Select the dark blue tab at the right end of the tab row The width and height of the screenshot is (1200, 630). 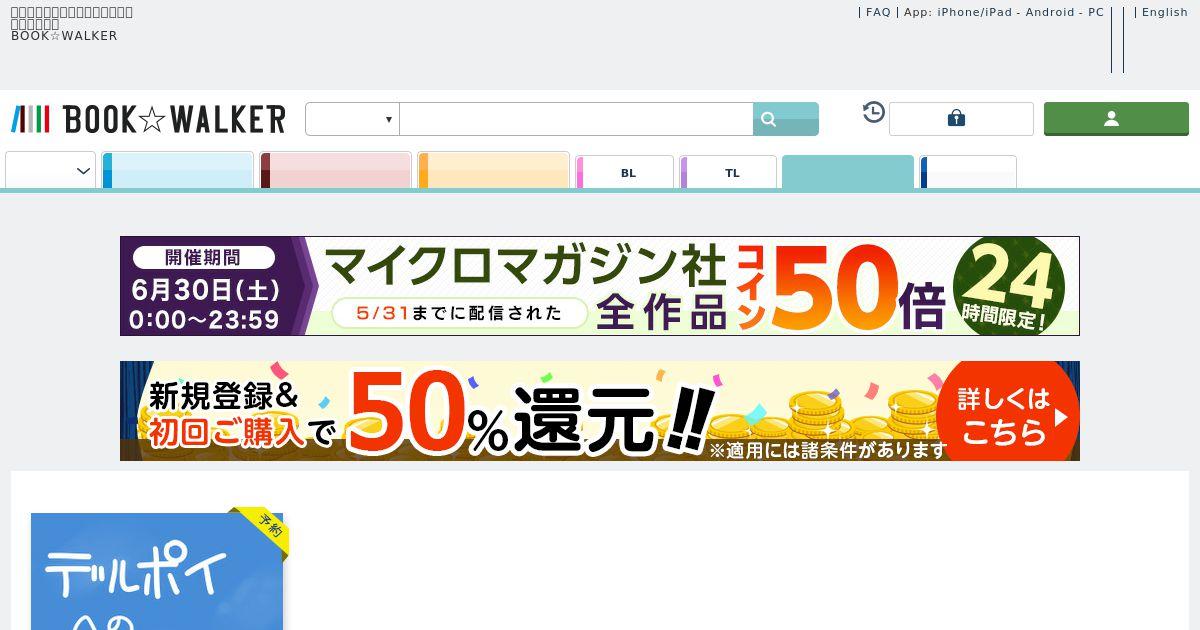pos(968,172)
